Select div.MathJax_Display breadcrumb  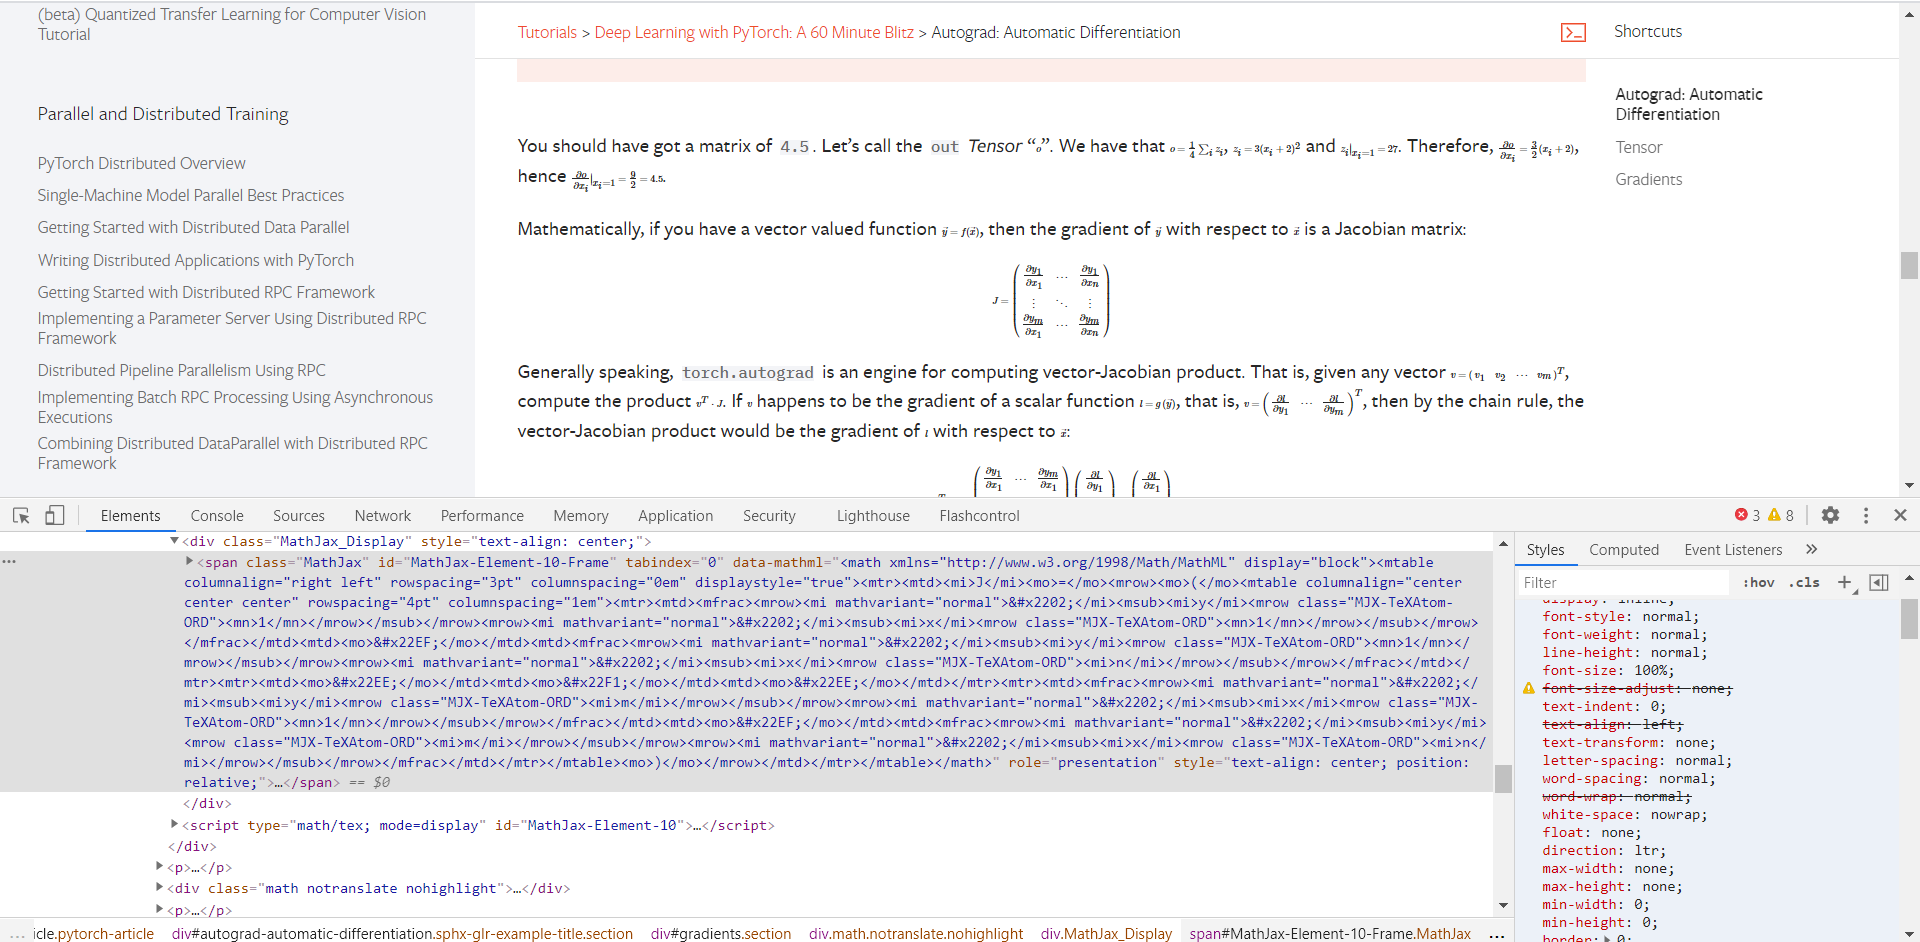(1106, 933)
